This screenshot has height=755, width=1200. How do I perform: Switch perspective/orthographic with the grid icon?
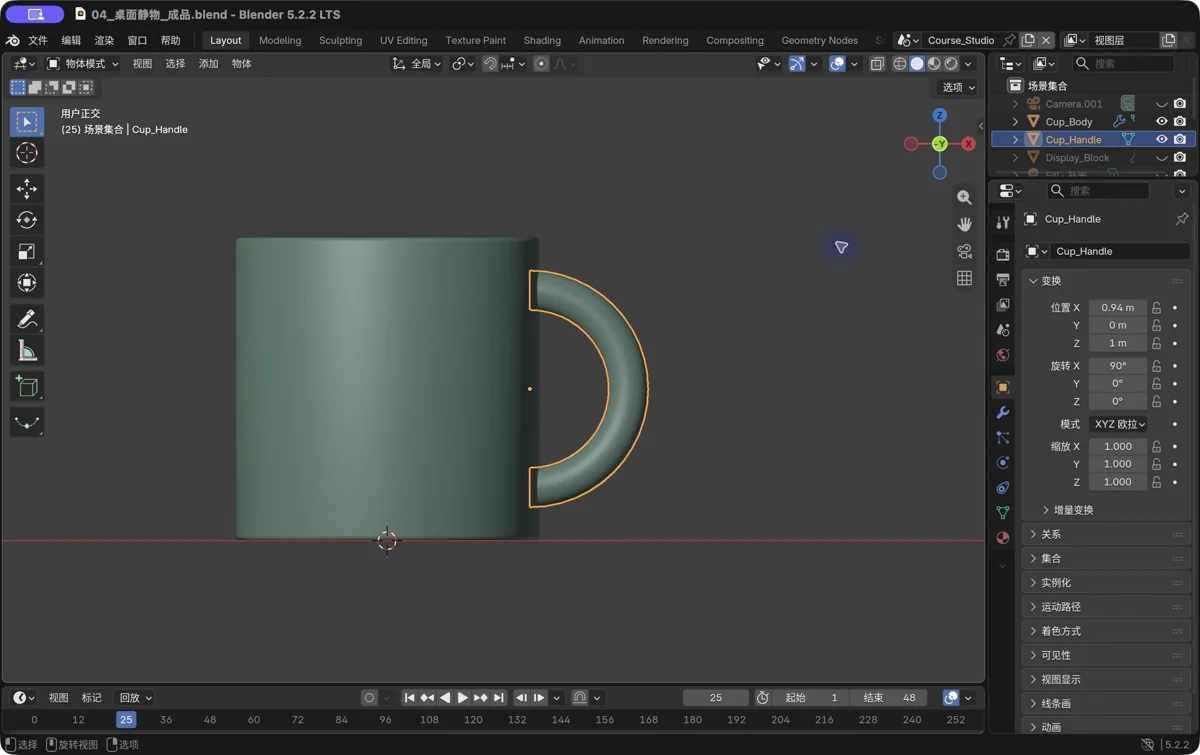(x=964, y=278)
